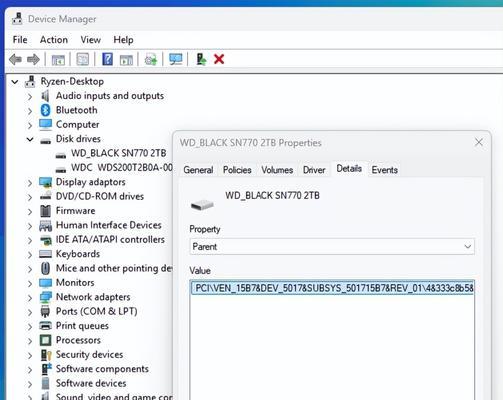503x400 pixels.
Task: Collapse the Ryzen-Desktop root node
Action: click(15, 81)
